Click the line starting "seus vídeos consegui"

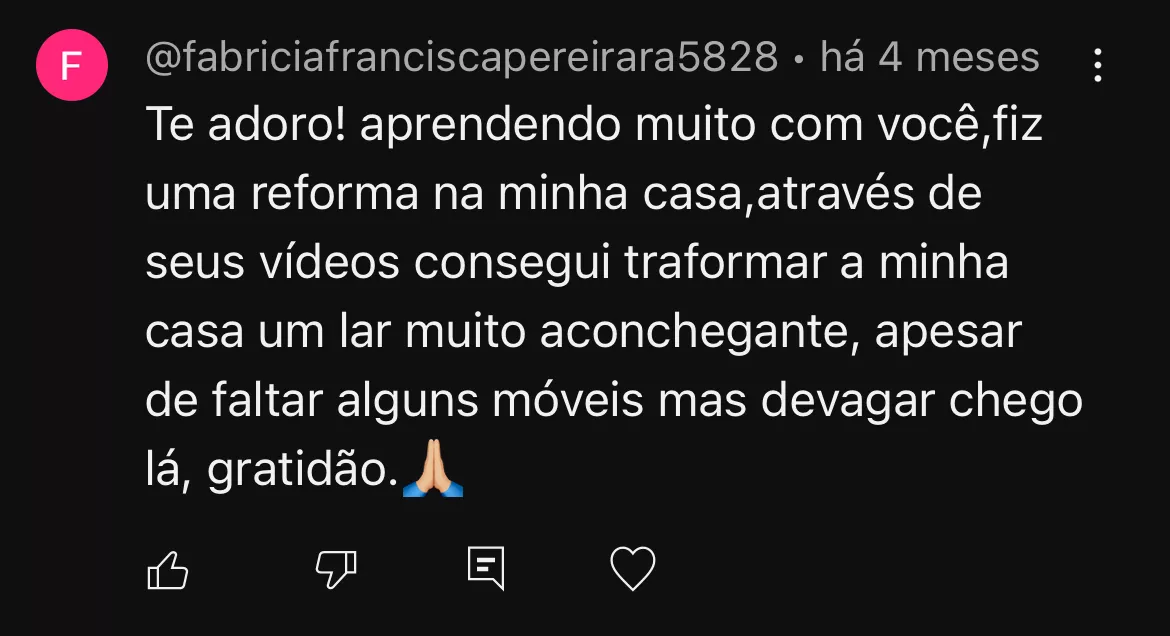coord(577,264)
